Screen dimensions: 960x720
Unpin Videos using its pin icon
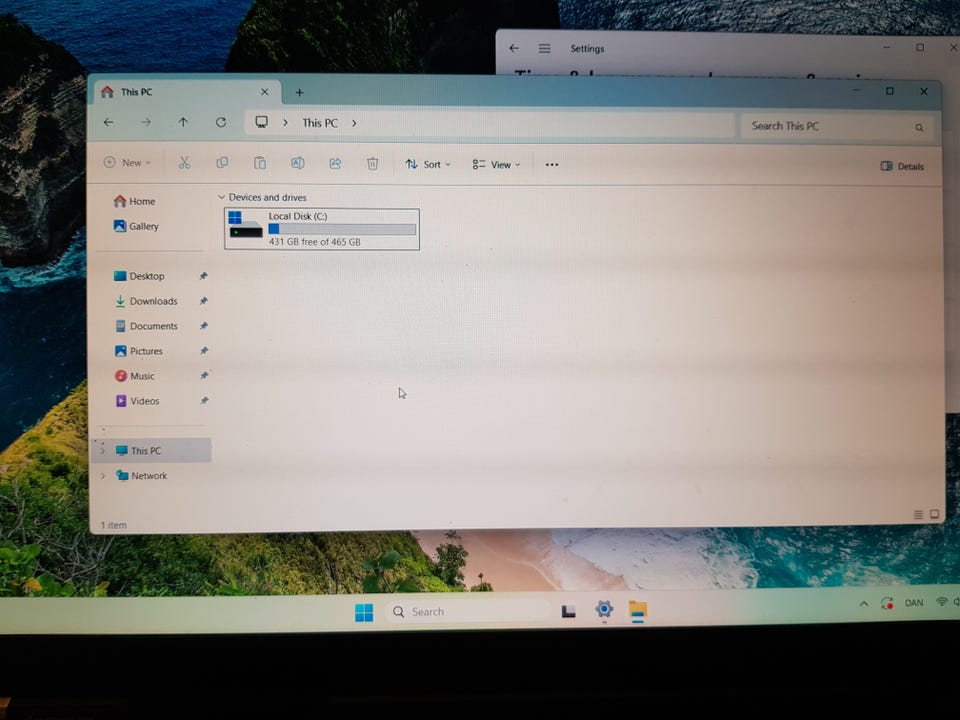(x=204, y=400)
